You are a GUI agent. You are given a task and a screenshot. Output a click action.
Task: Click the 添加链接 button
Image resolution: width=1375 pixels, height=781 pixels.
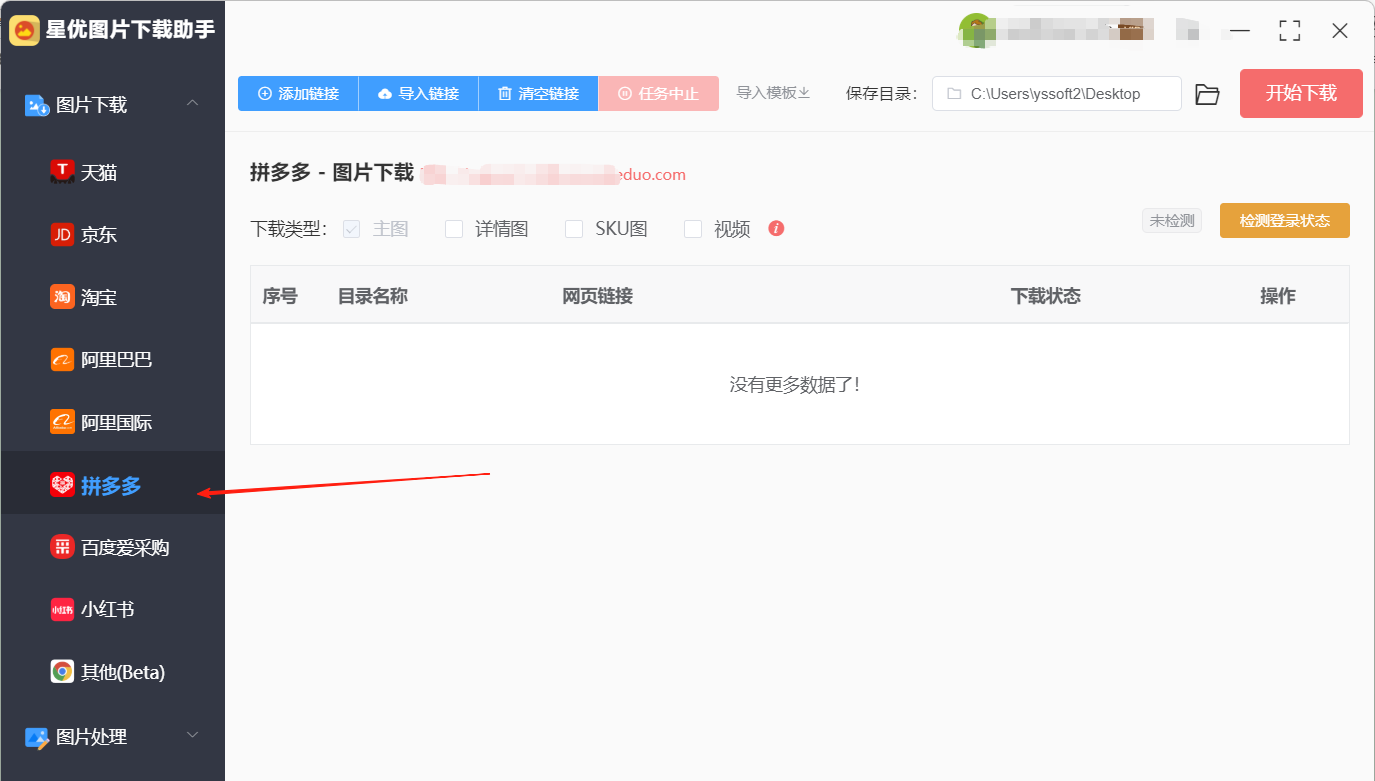click(x=298, y=93)
